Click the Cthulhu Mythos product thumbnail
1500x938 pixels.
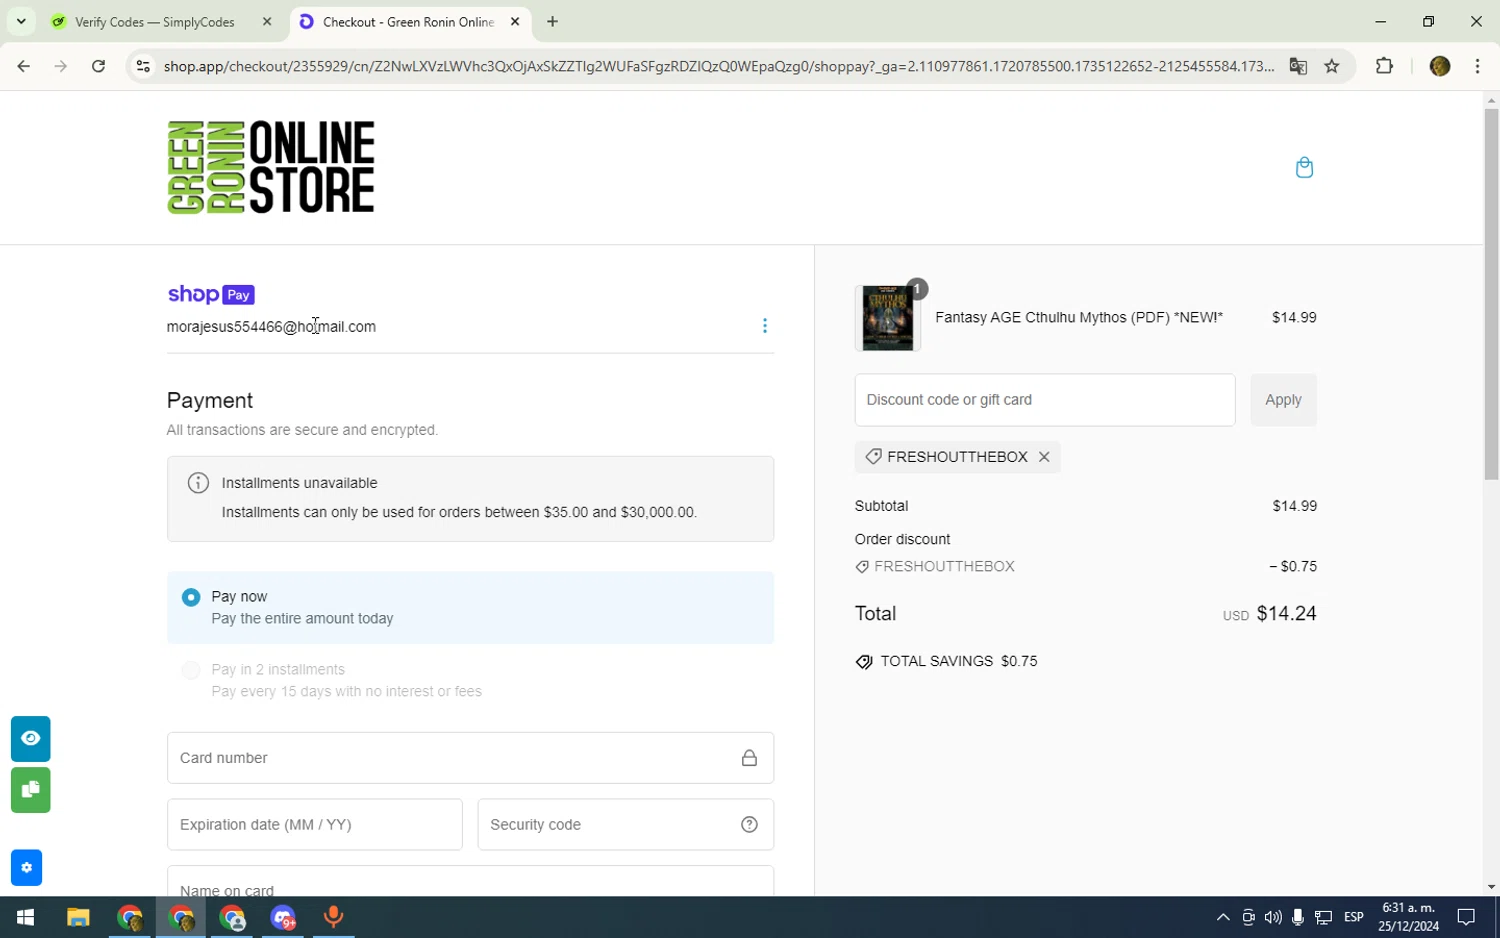pyautogui.click(x=887, y=318)
